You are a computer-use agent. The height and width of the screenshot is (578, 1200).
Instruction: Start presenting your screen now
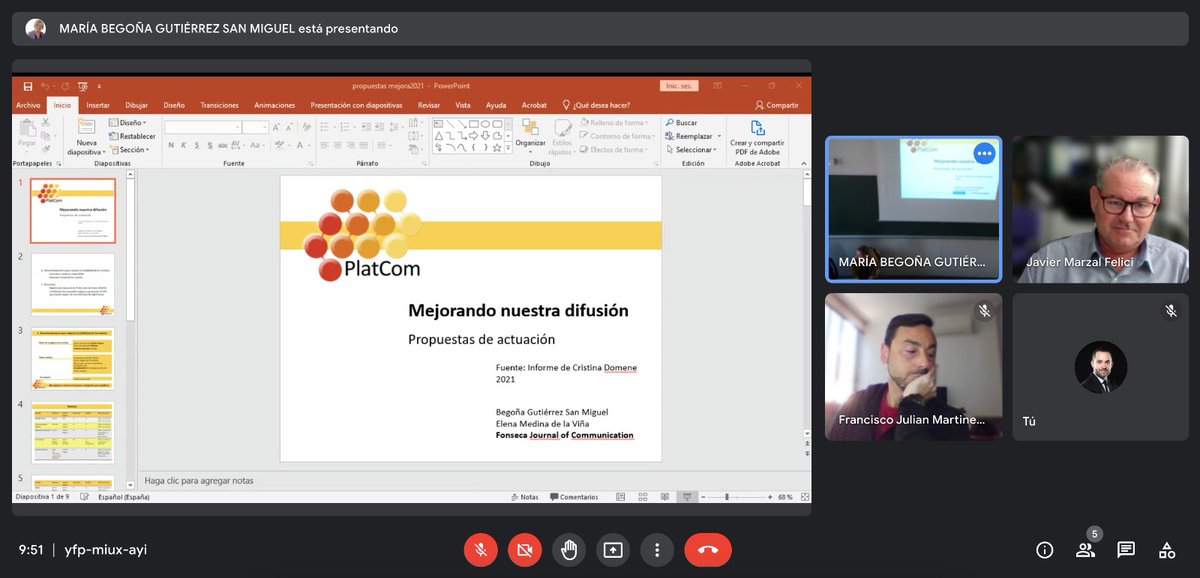[612, 549]
